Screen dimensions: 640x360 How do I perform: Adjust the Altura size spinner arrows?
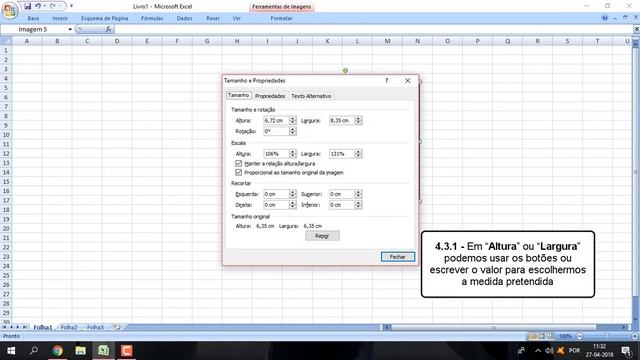coord(292,120)
